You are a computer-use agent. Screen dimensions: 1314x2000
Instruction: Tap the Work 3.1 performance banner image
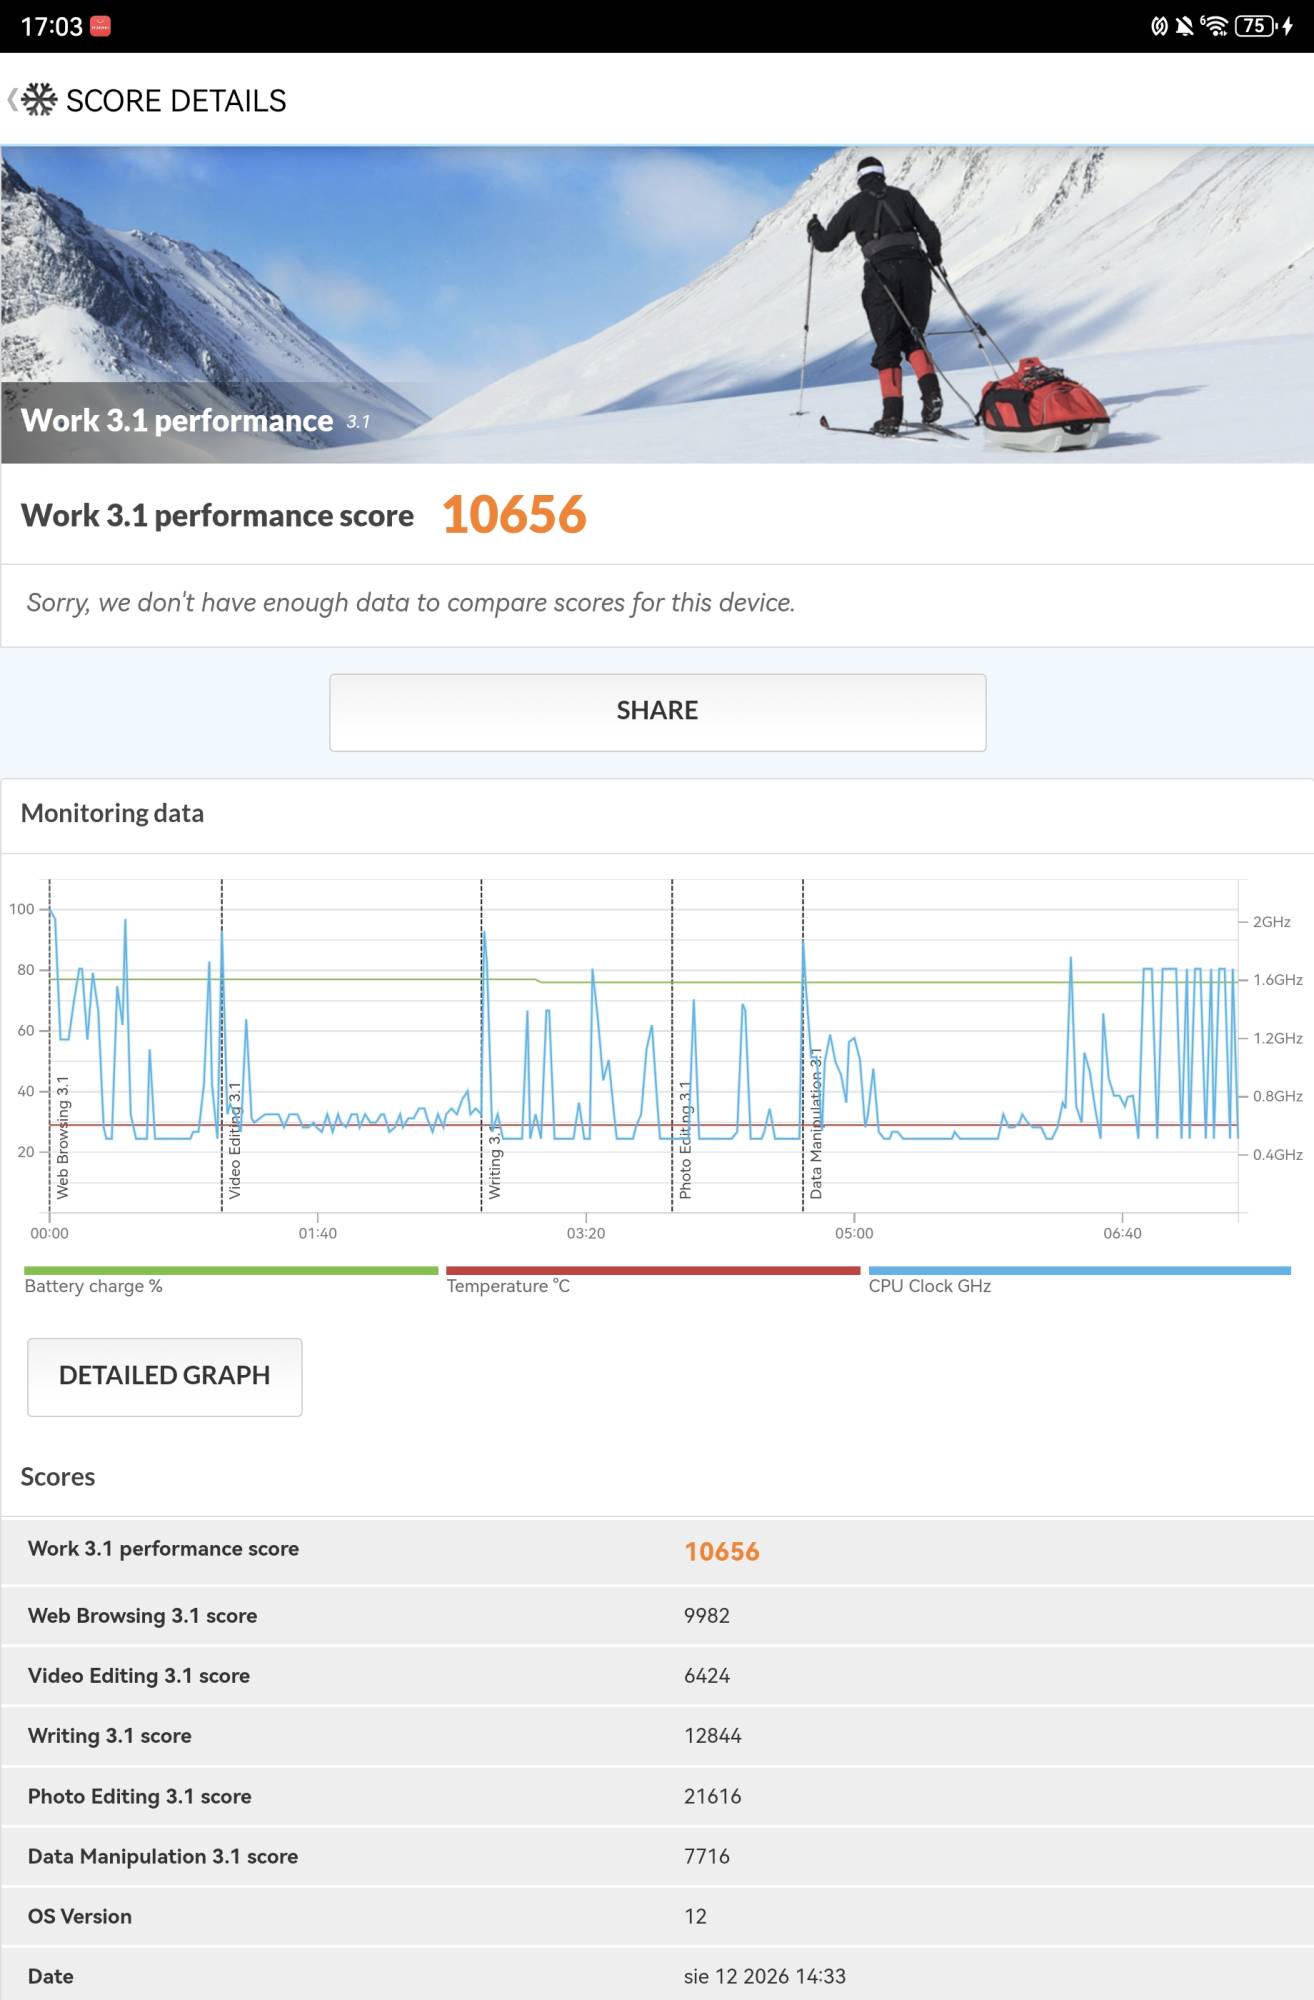[657, 304]
